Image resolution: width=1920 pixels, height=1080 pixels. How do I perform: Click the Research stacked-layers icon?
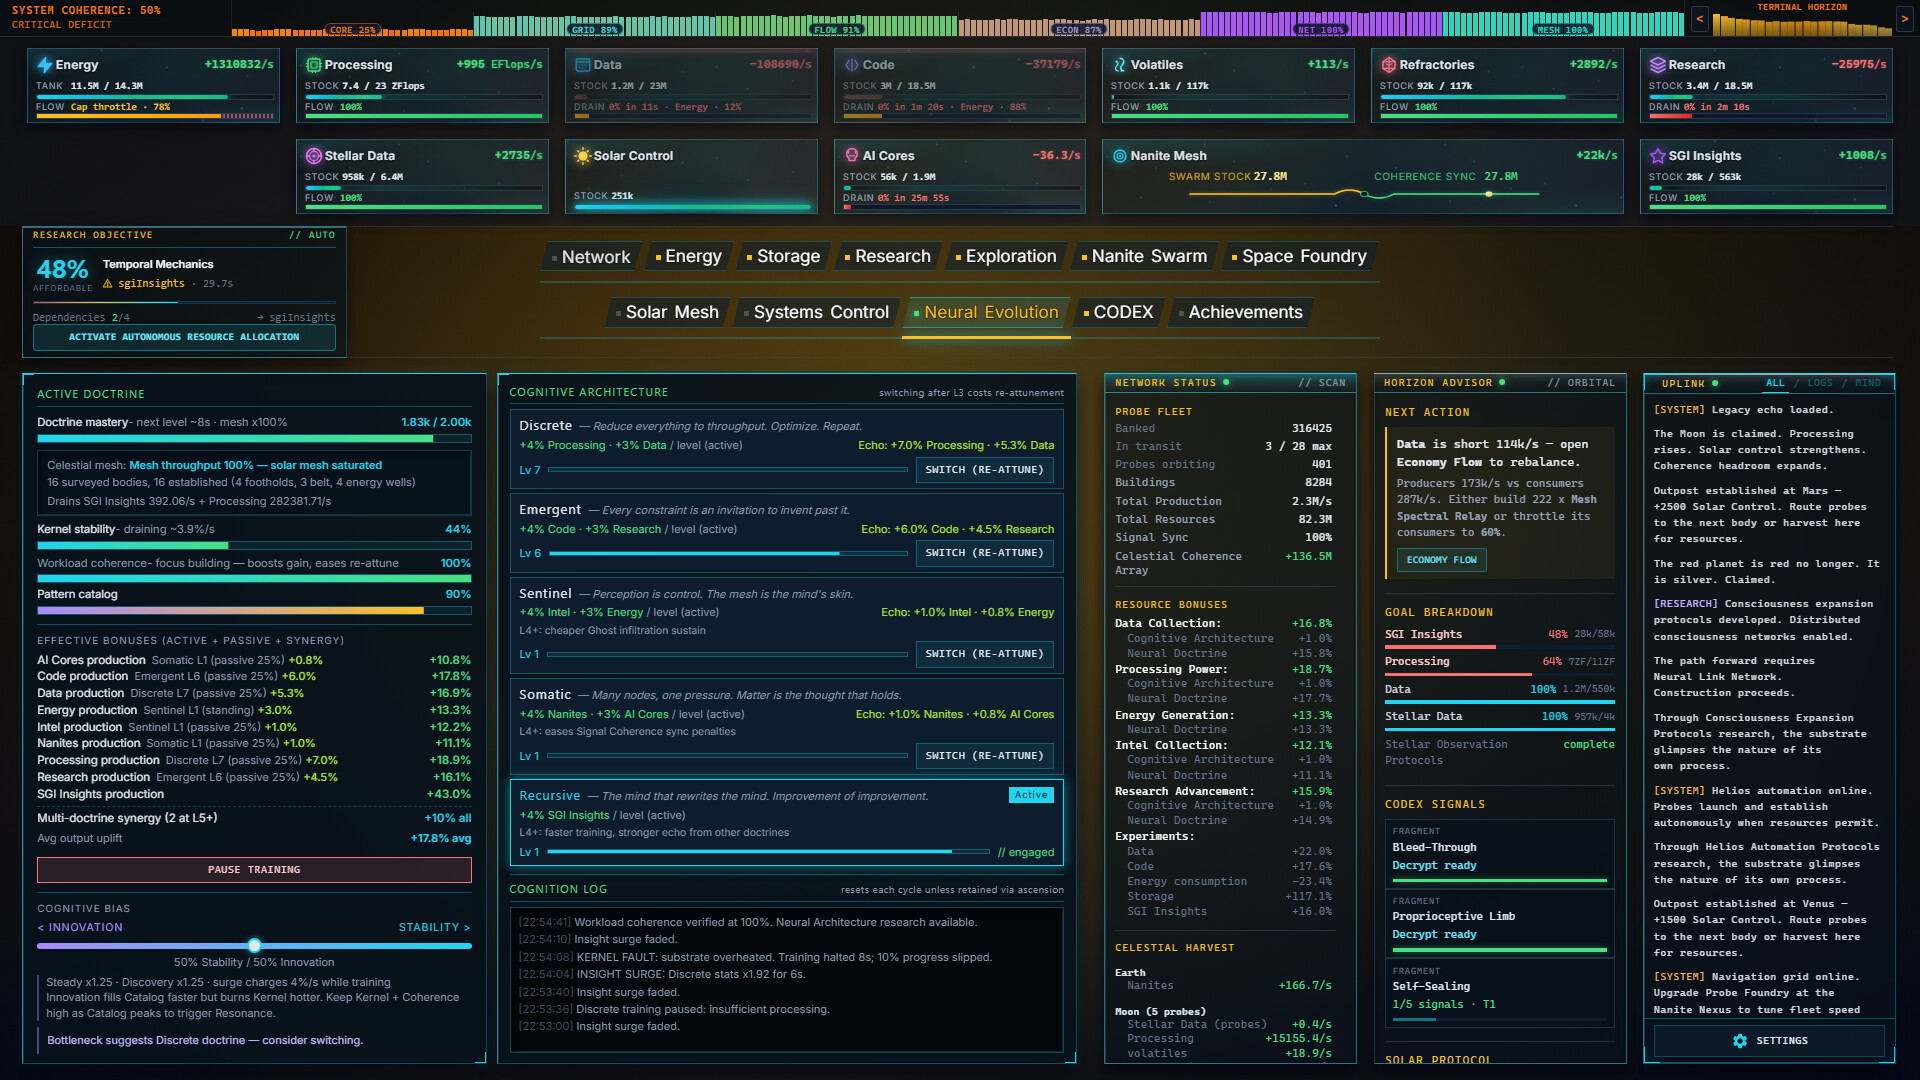[x=1657, y=65]
